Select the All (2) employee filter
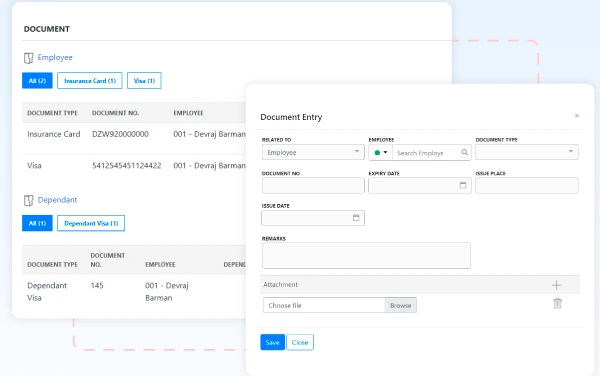This screenshot has width=600, height=376. point(37,81)
